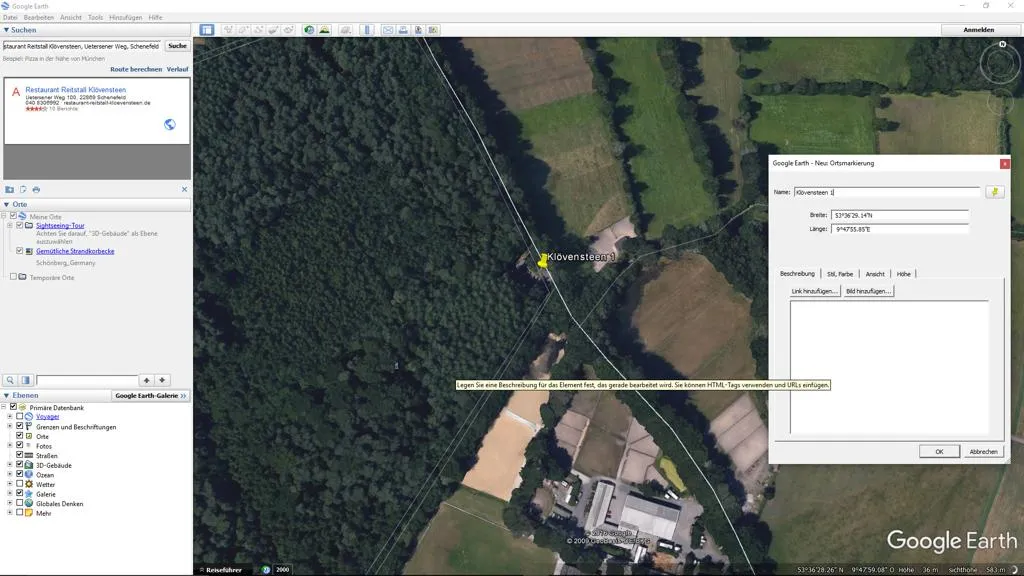Click the yellow pushpin on the map
Screen dimensions: 1024x576
point(543,261)
